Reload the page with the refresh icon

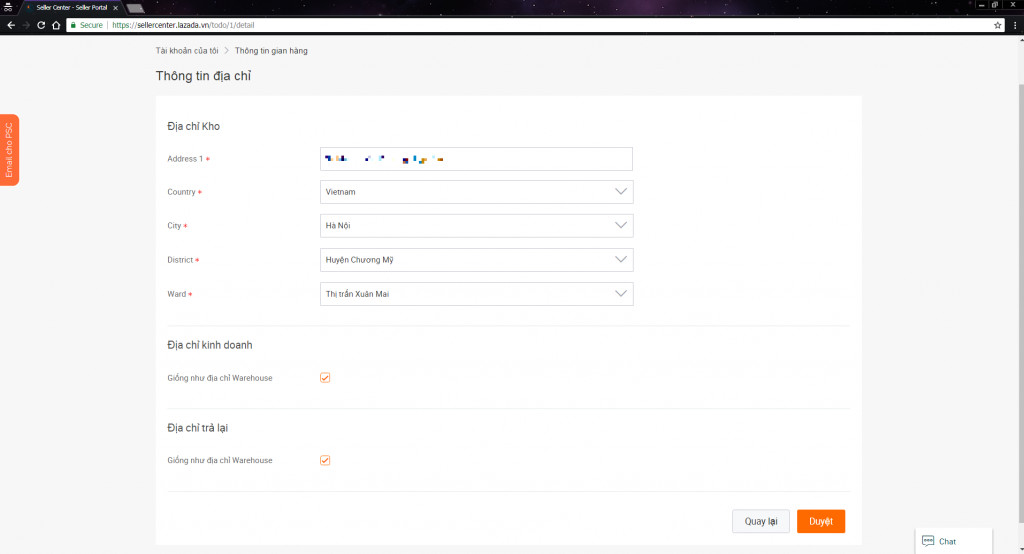41,25
